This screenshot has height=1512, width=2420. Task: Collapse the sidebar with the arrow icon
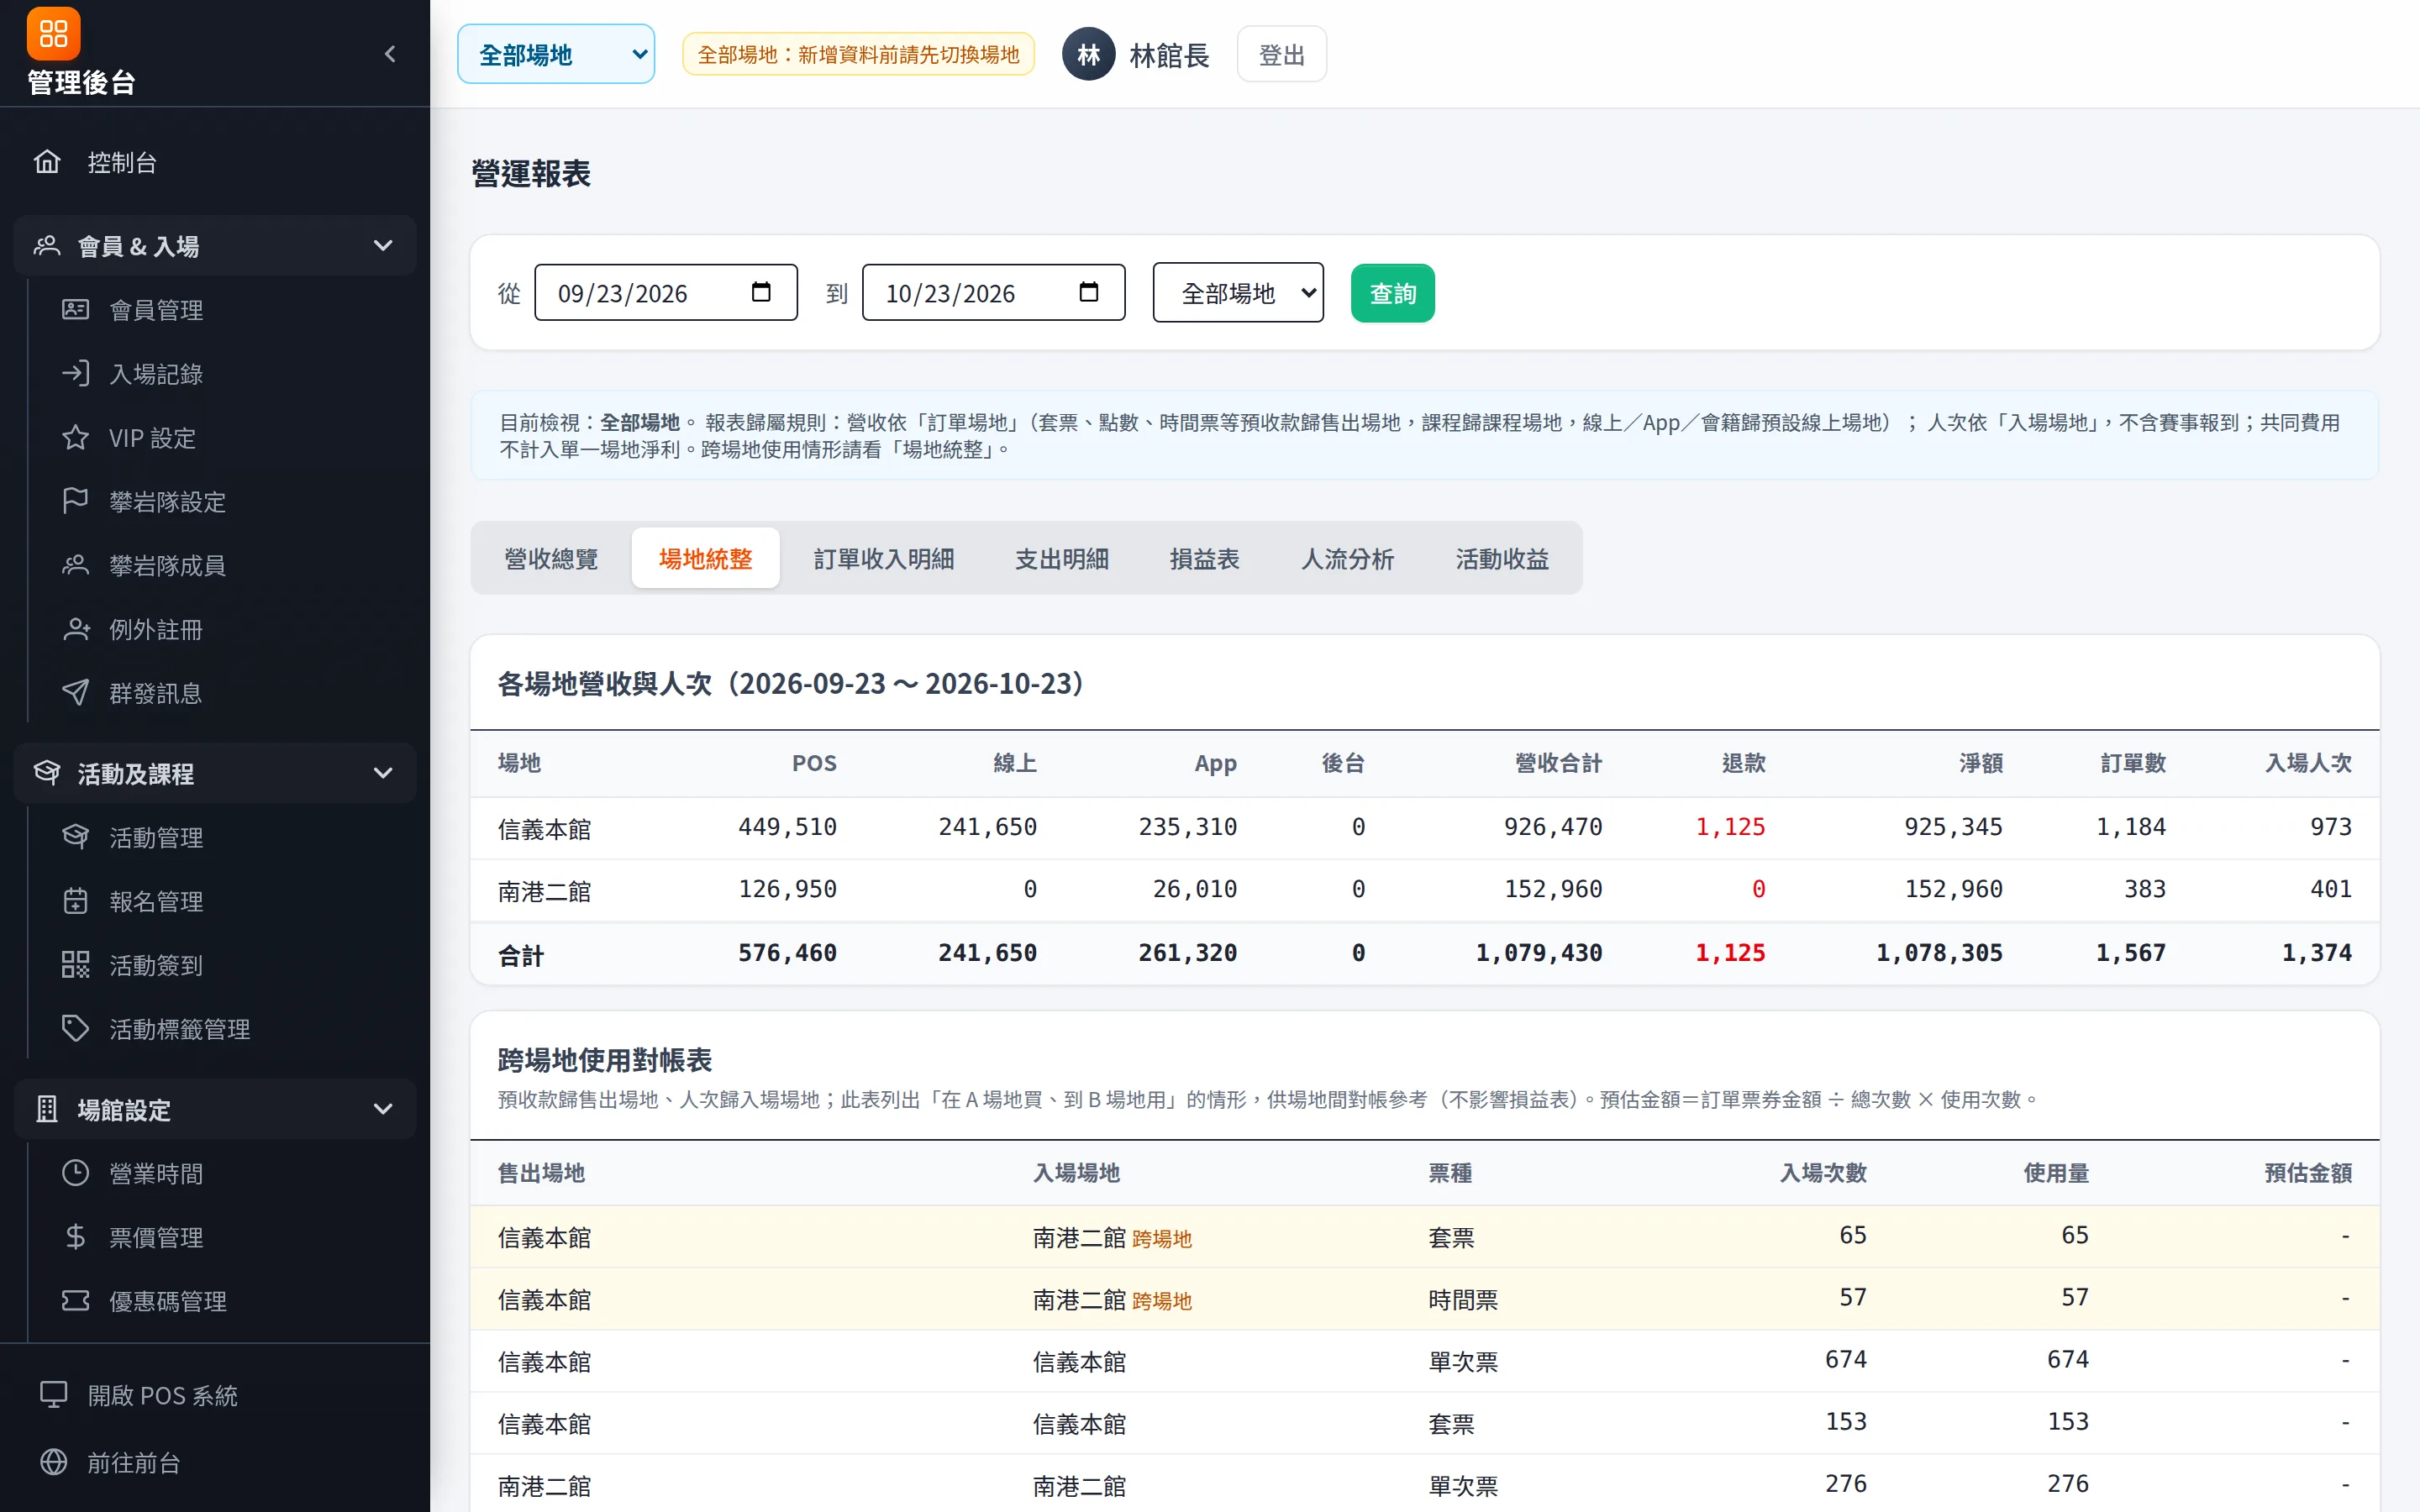click(x=390, y=54)
